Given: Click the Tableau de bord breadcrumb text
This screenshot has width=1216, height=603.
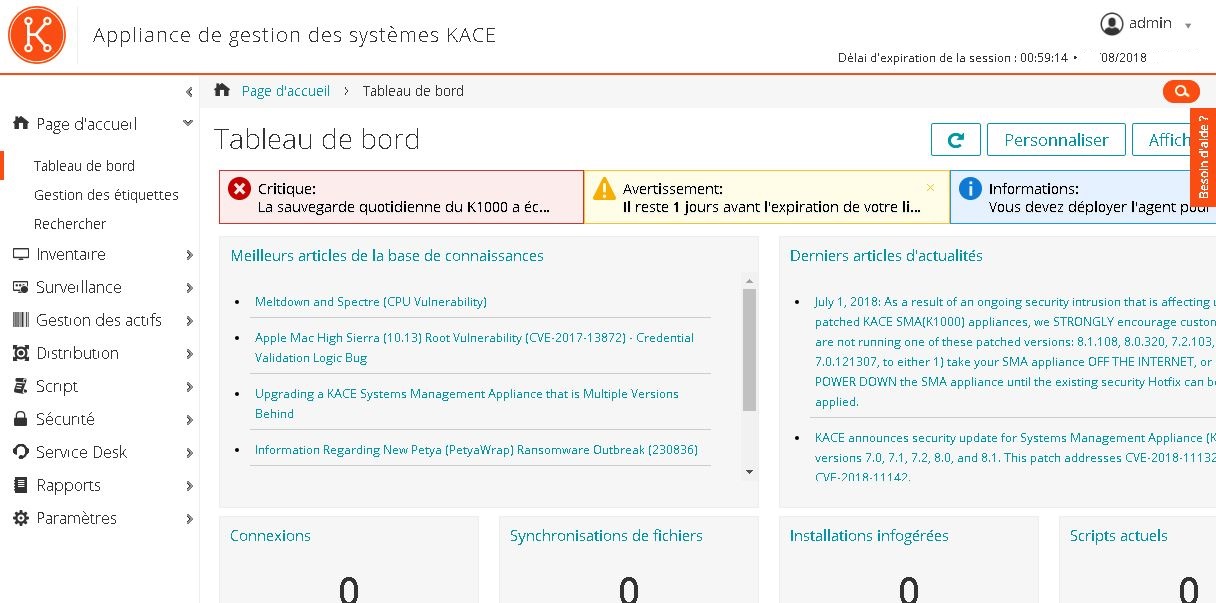Looking at the screenshot, I should pos(413,91).
